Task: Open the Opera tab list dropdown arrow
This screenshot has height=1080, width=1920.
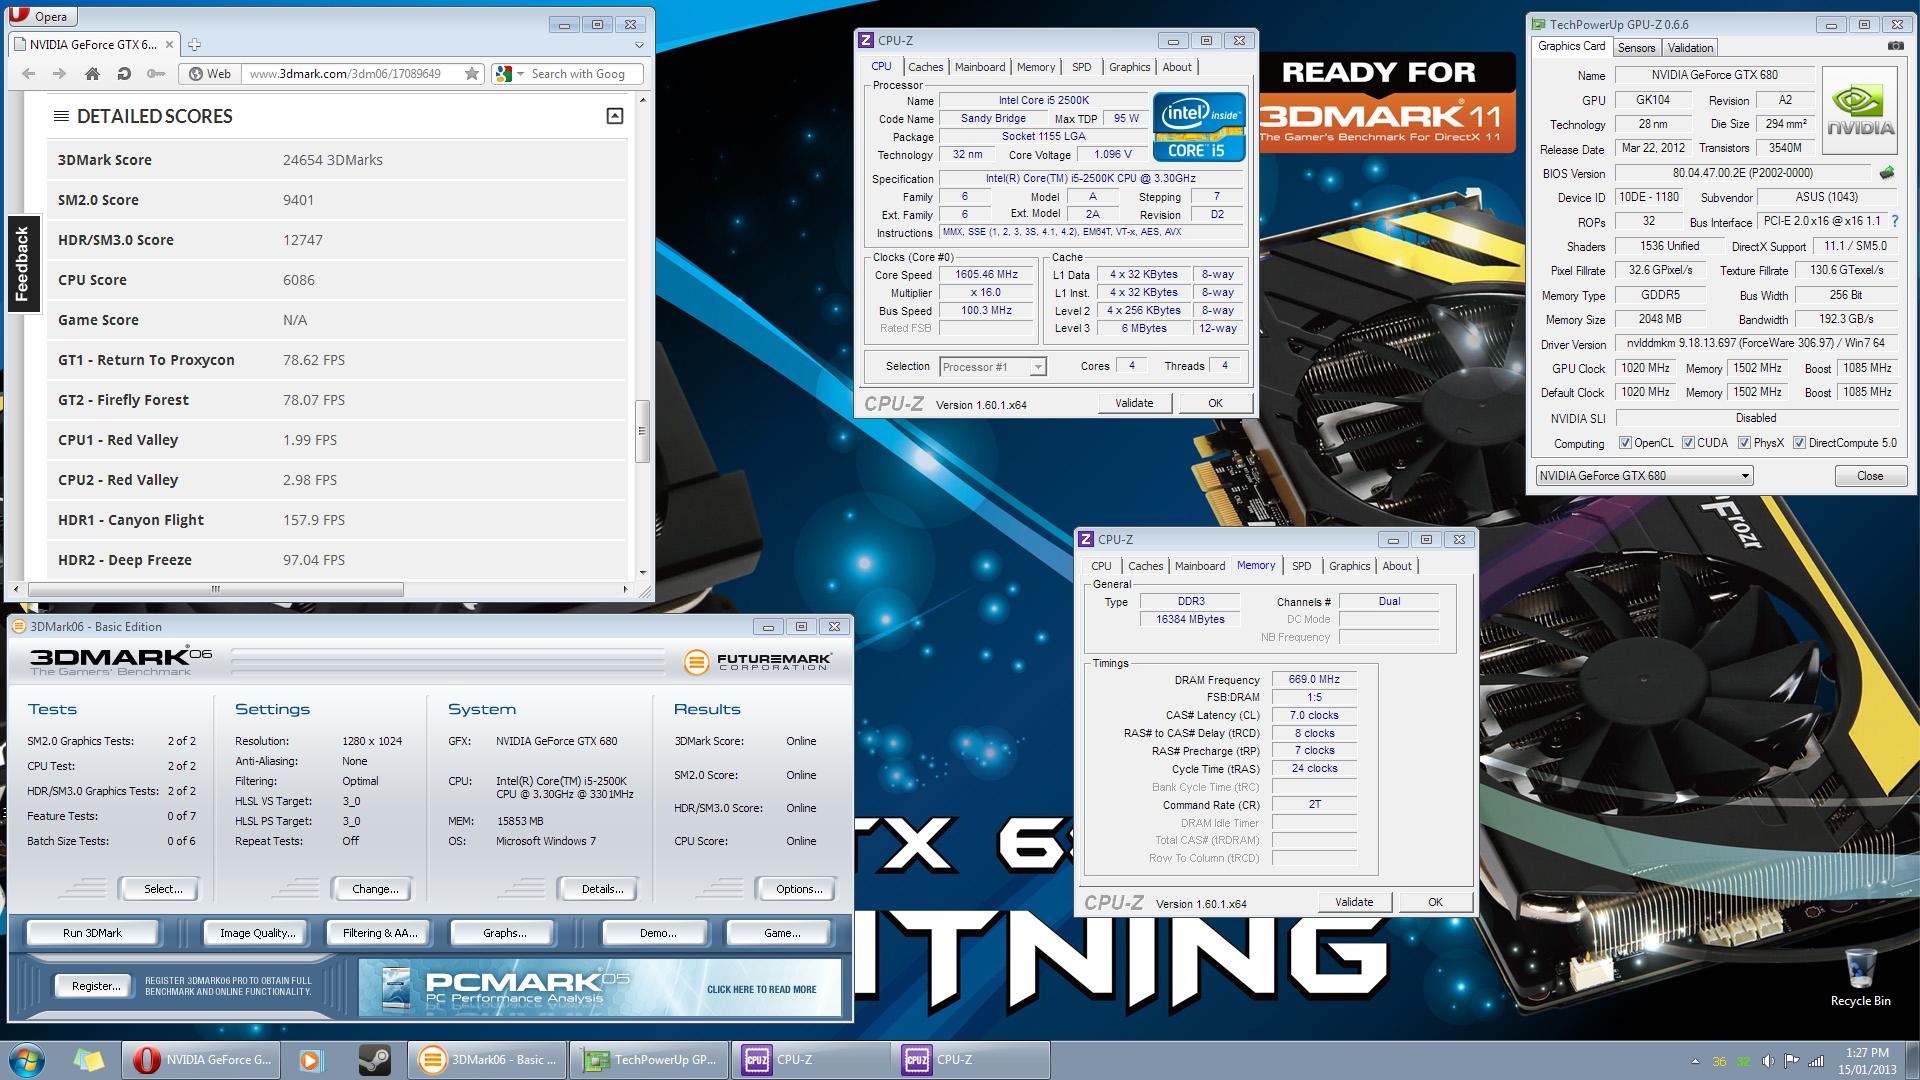Action: [x=639, y=45]
